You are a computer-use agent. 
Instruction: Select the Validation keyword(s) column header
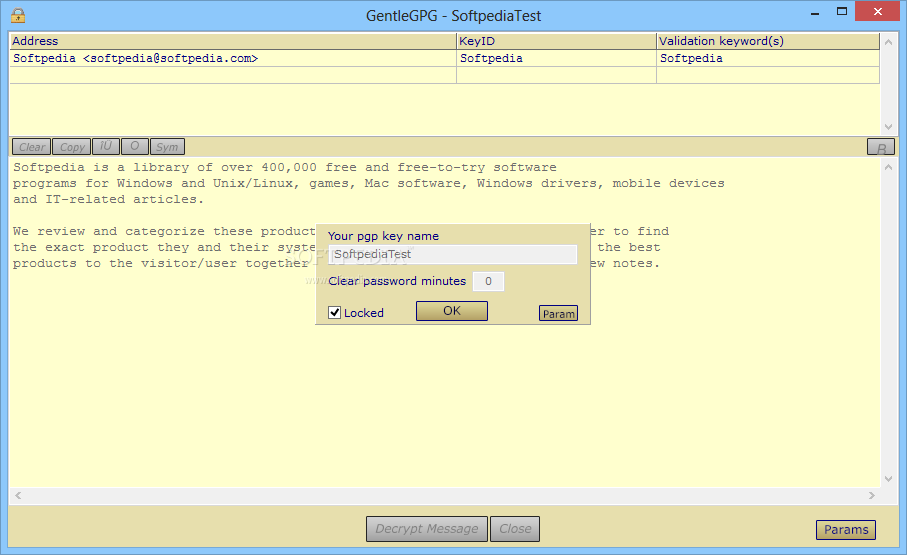click(x=768, y=41)
